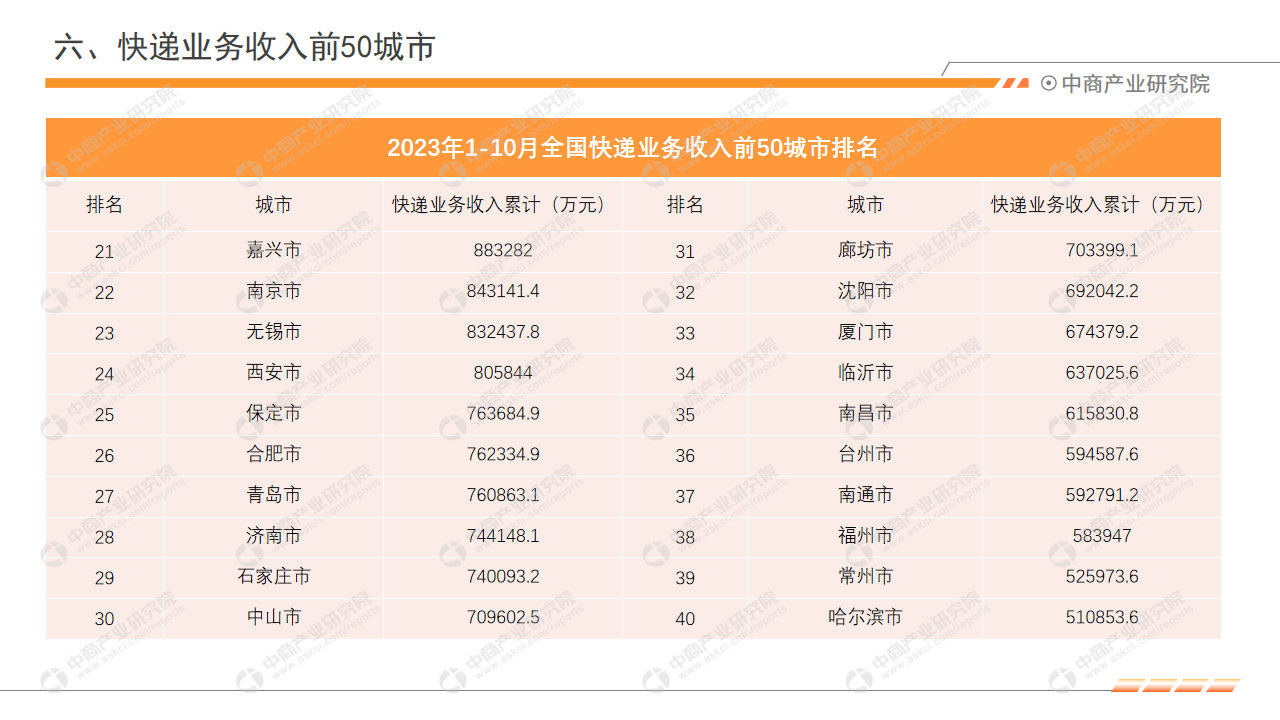1280x720 pixels.
Task: Select the value 744148.1
Action: pyautogui.click(x=503, y=536)
